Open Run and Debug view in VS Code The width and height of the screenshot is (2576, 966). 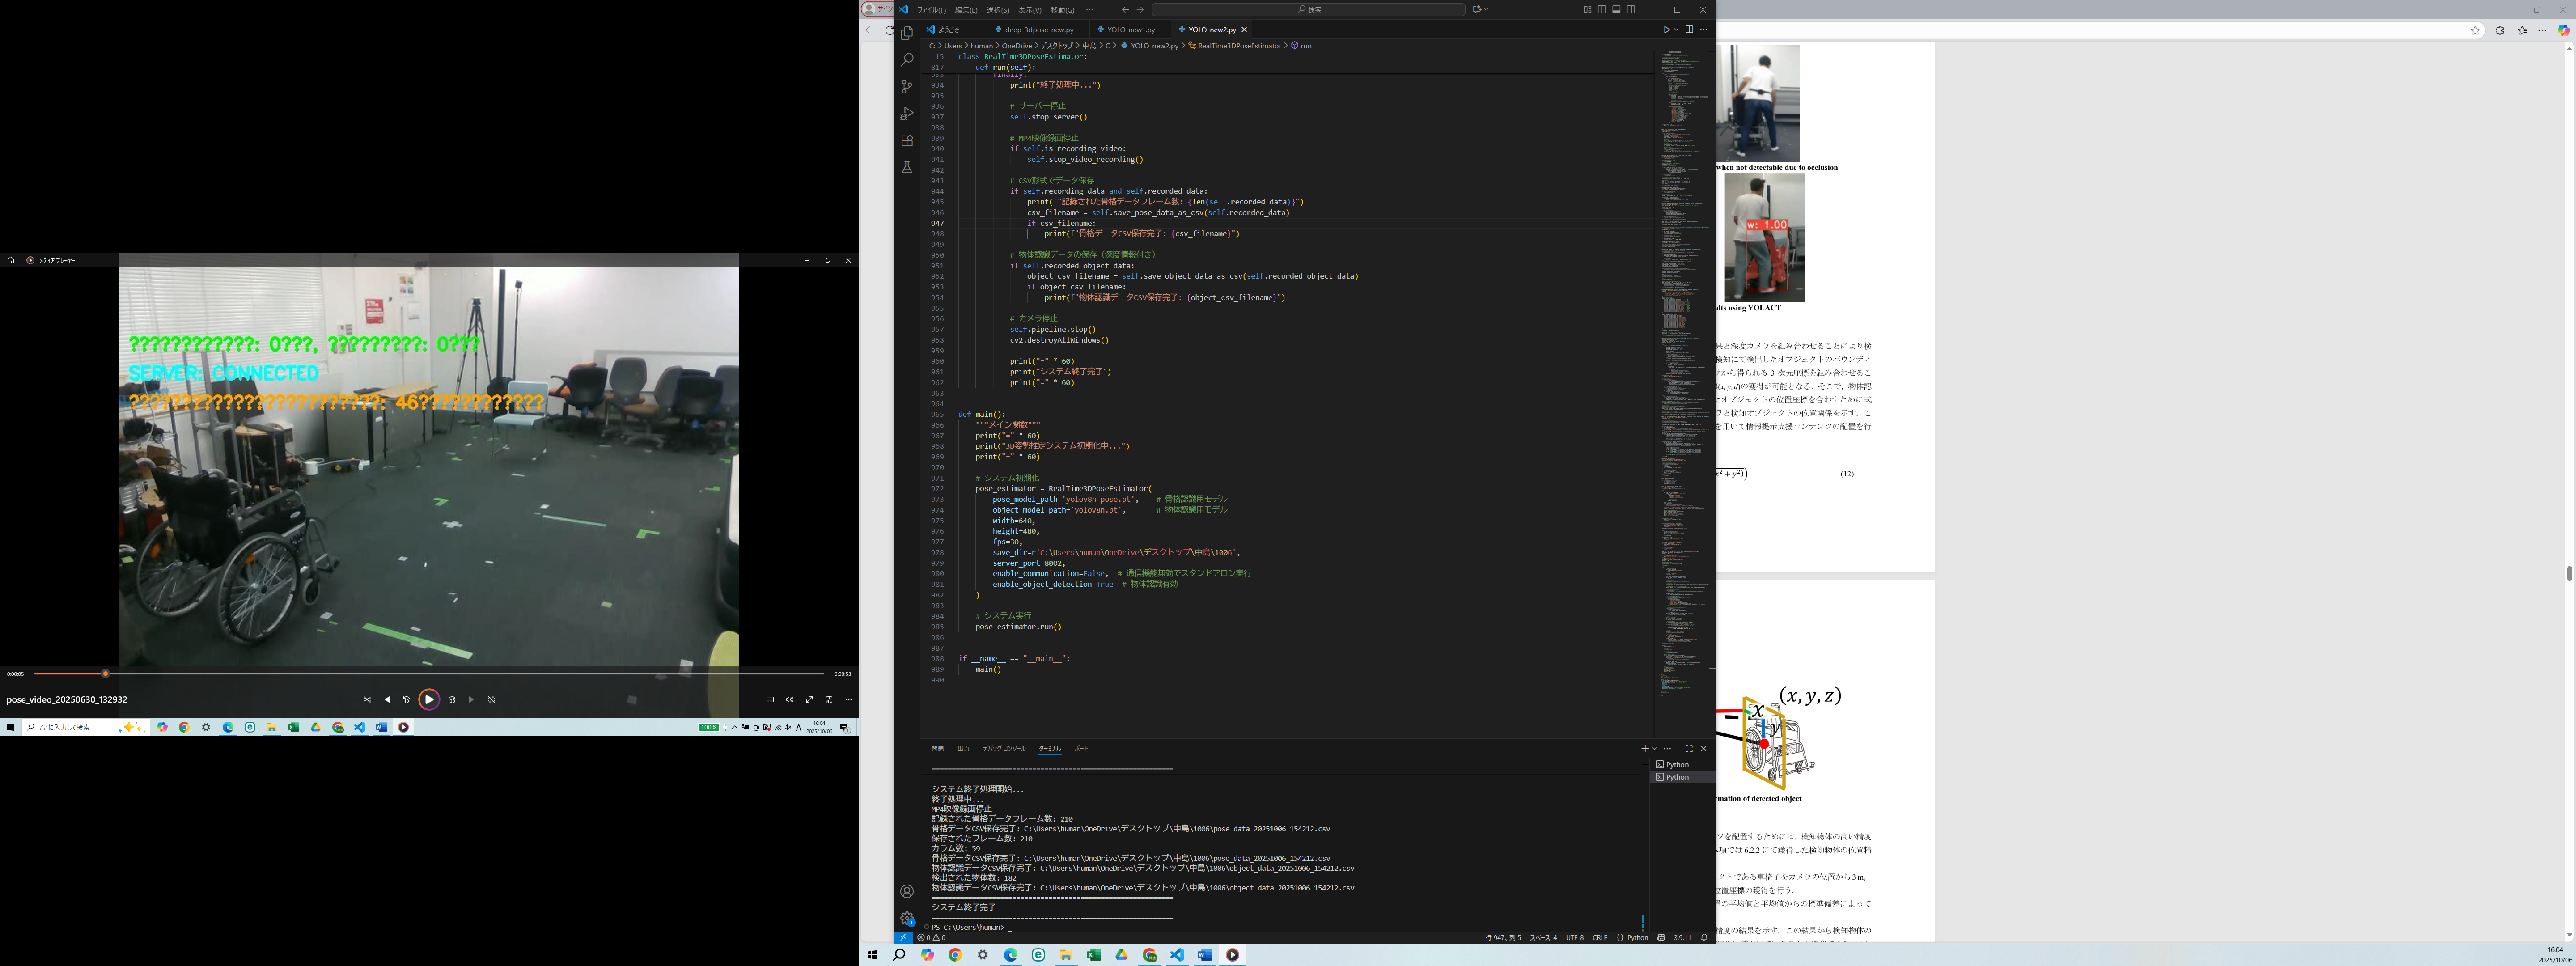tap(907, 114)
